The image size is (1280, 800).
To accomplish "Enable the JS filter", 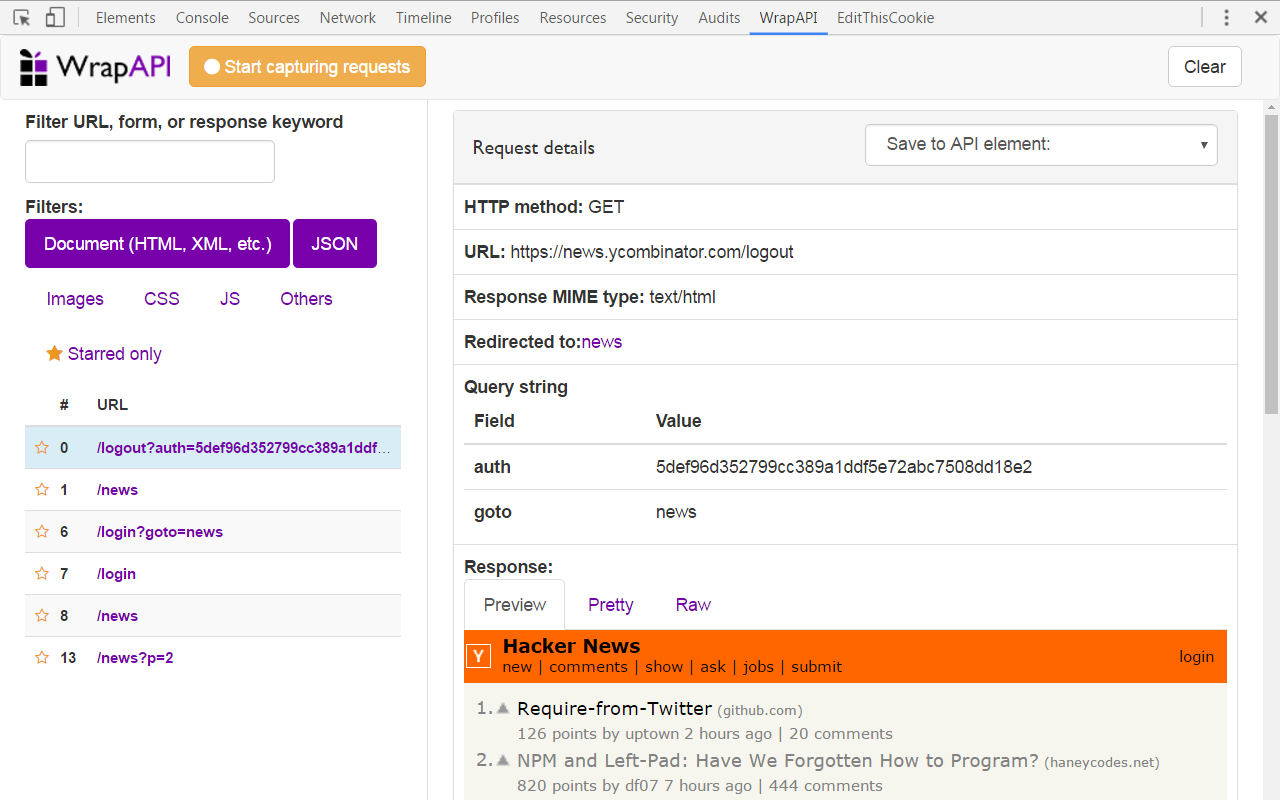I will (230, 299).
